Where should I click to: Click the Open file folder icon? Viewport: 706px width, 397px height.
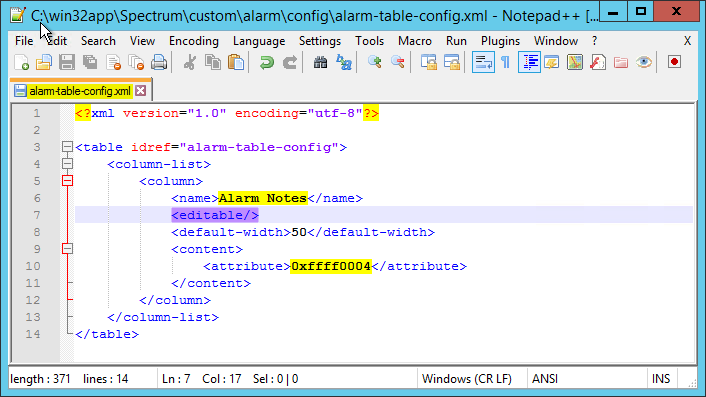click(x=44, y=62)
